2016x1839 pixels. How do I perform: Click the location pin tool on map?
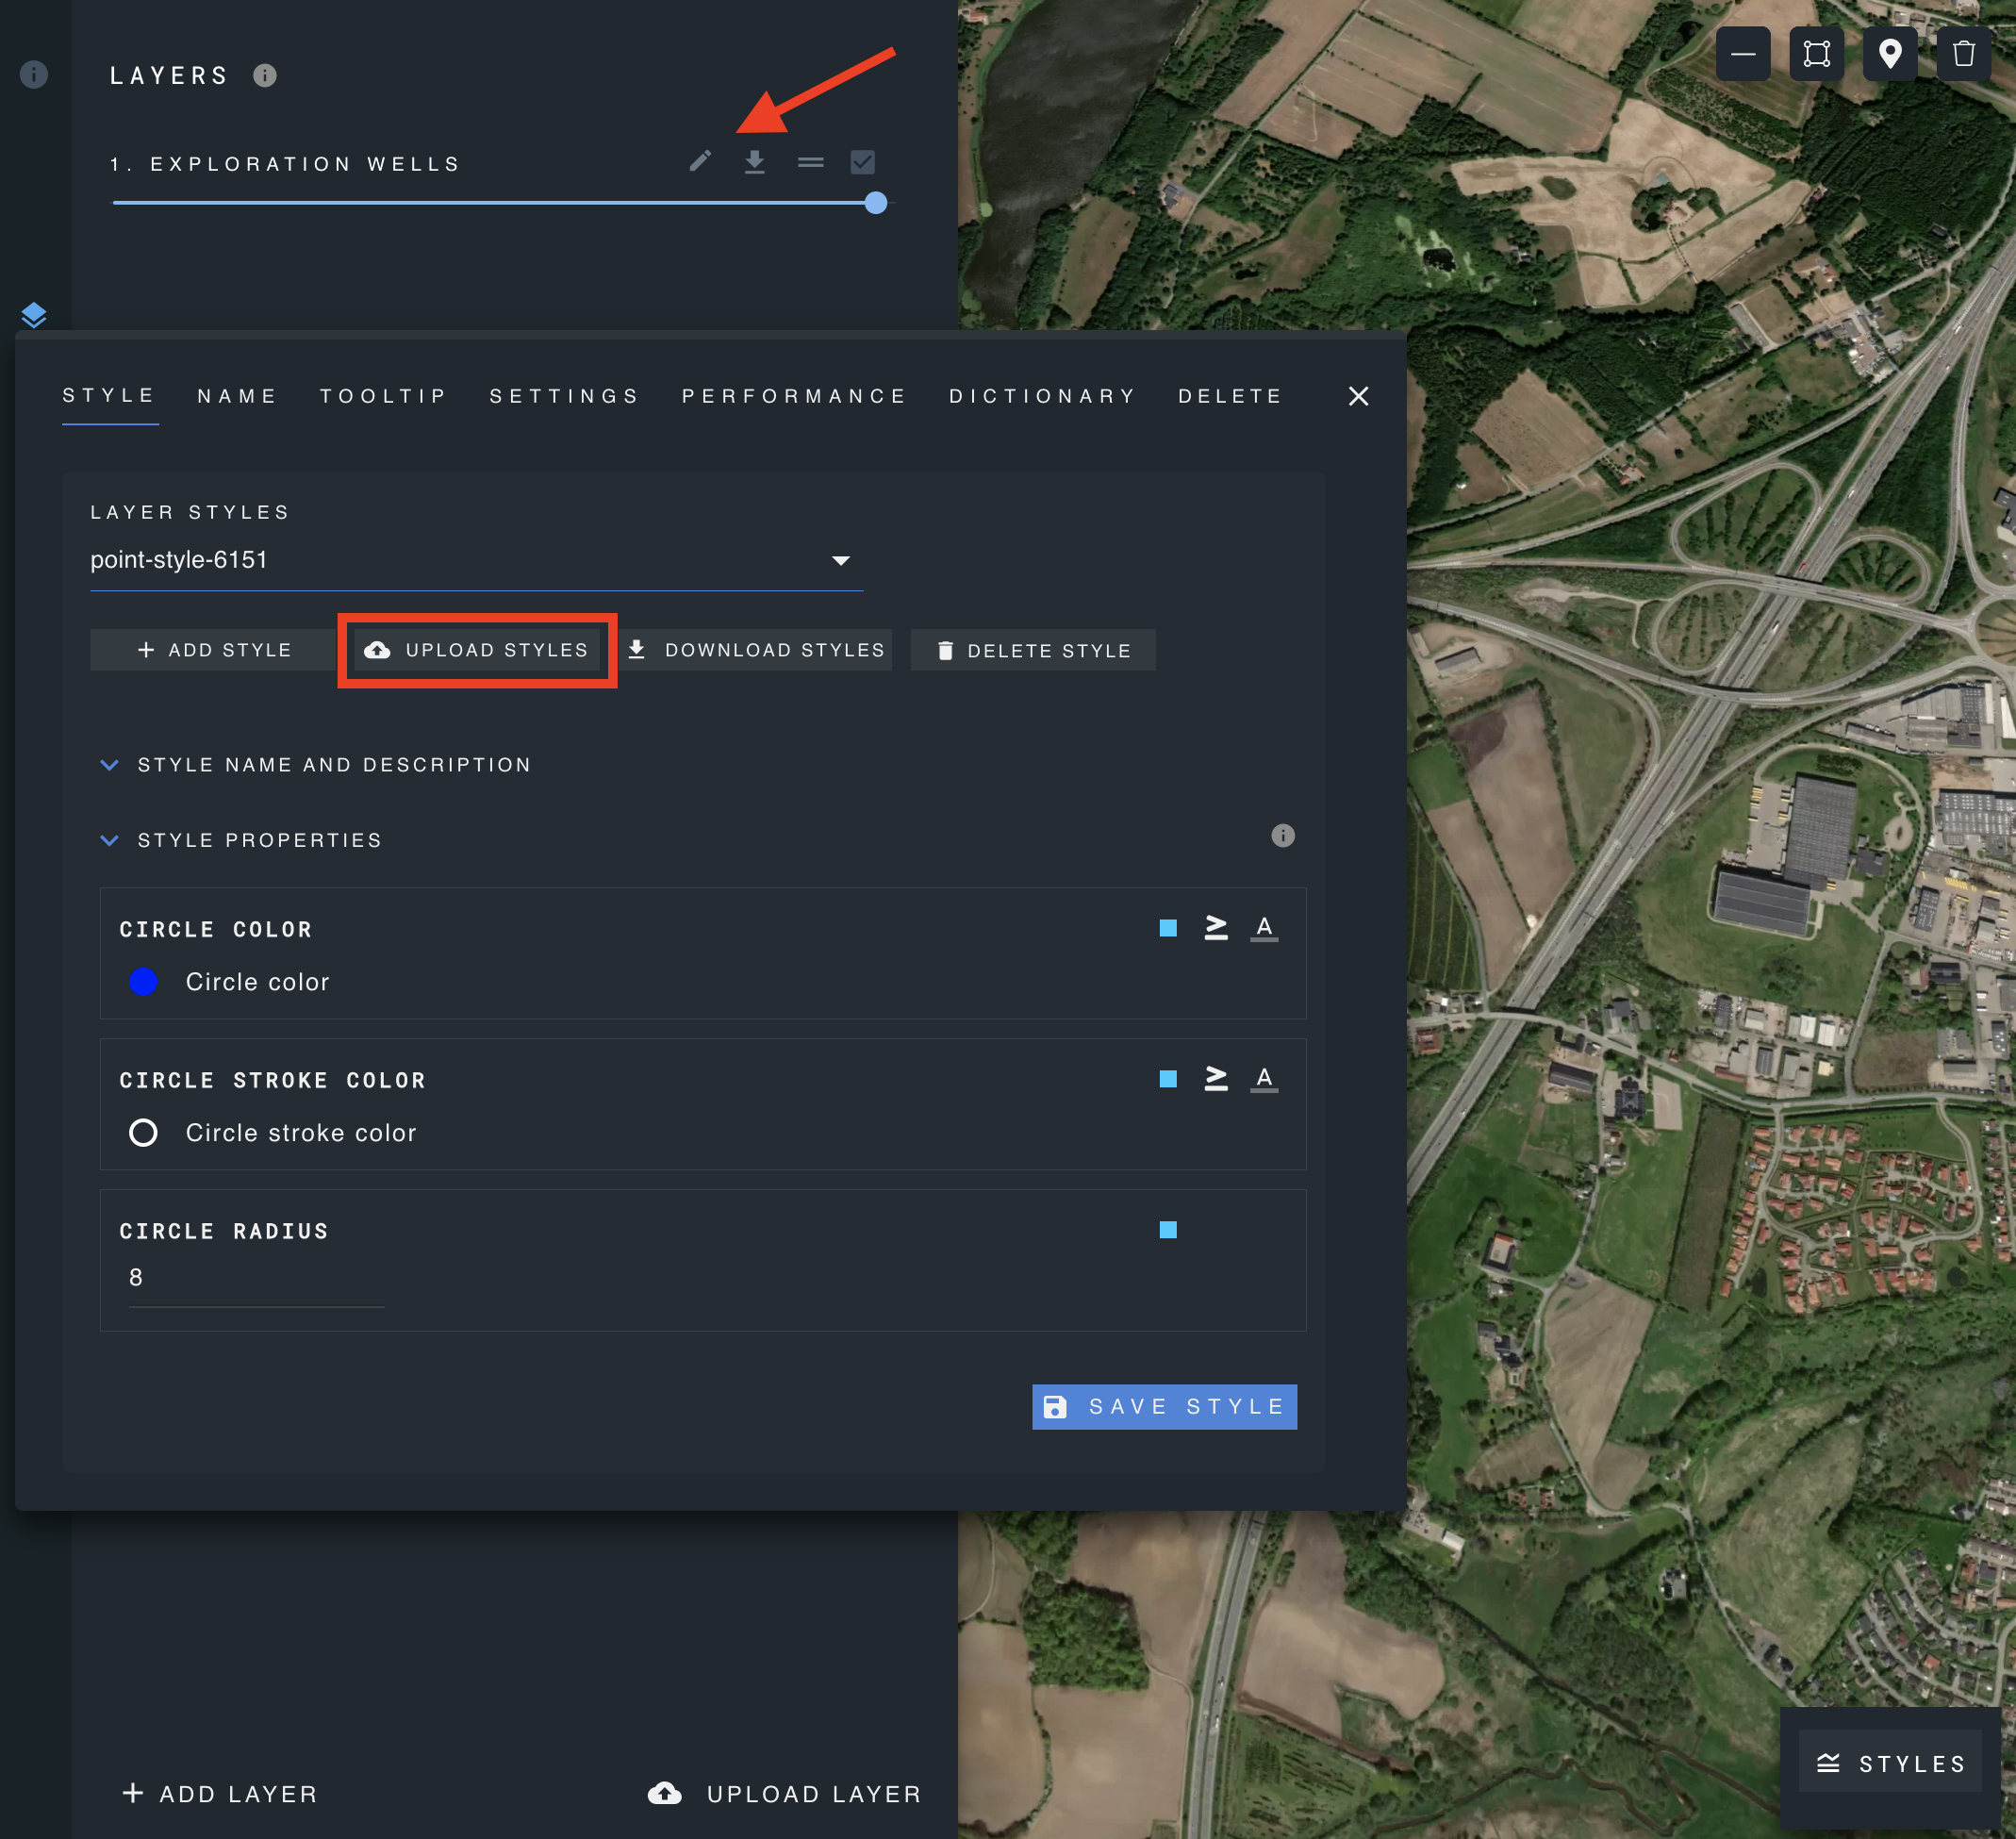tap(1890, 54)
